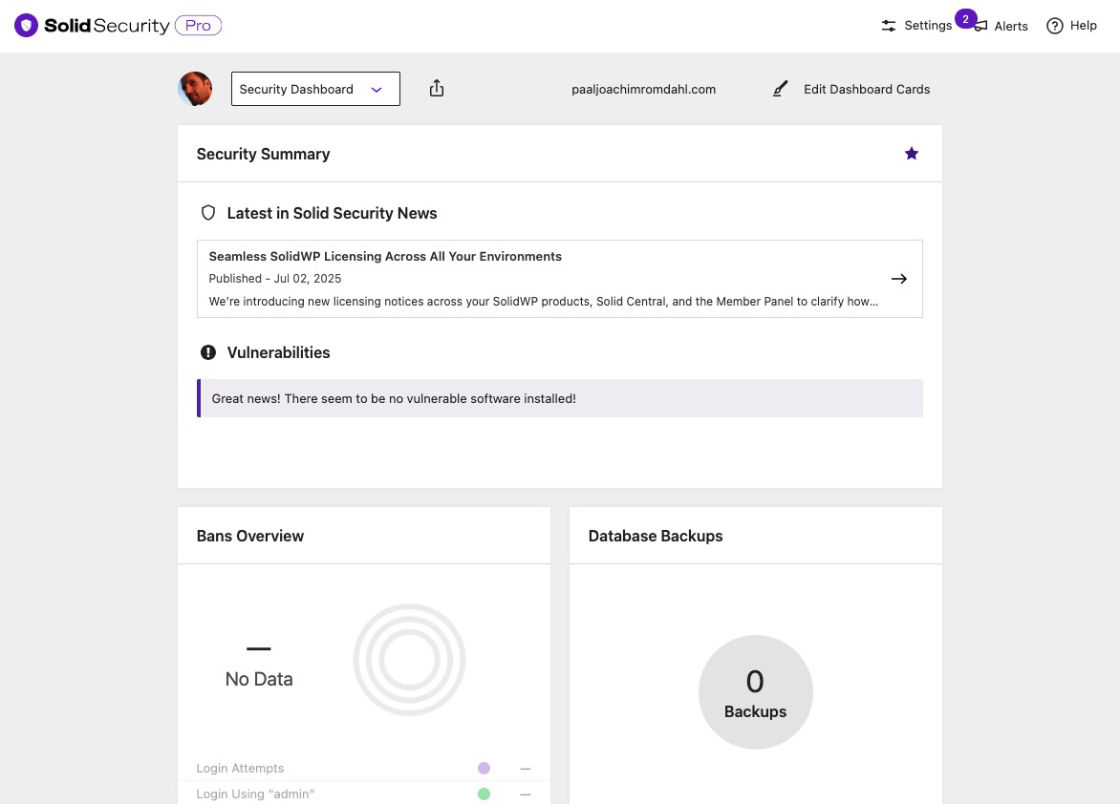Click the arrow icon on news item
Screen dimensions: 1120x804
[x=899, y=279]
